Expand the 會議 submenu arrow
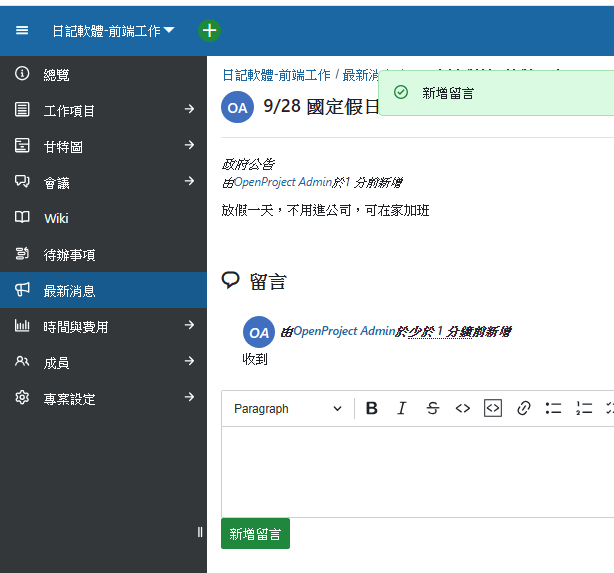614x573 pixels. (x=190, y=181)
